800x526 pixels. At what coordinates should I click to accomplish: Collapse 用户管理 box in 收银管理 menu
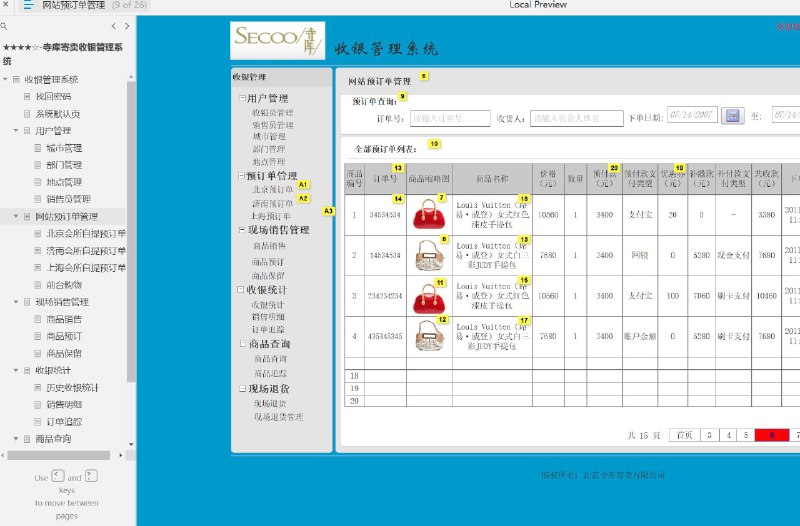(242, 97)
